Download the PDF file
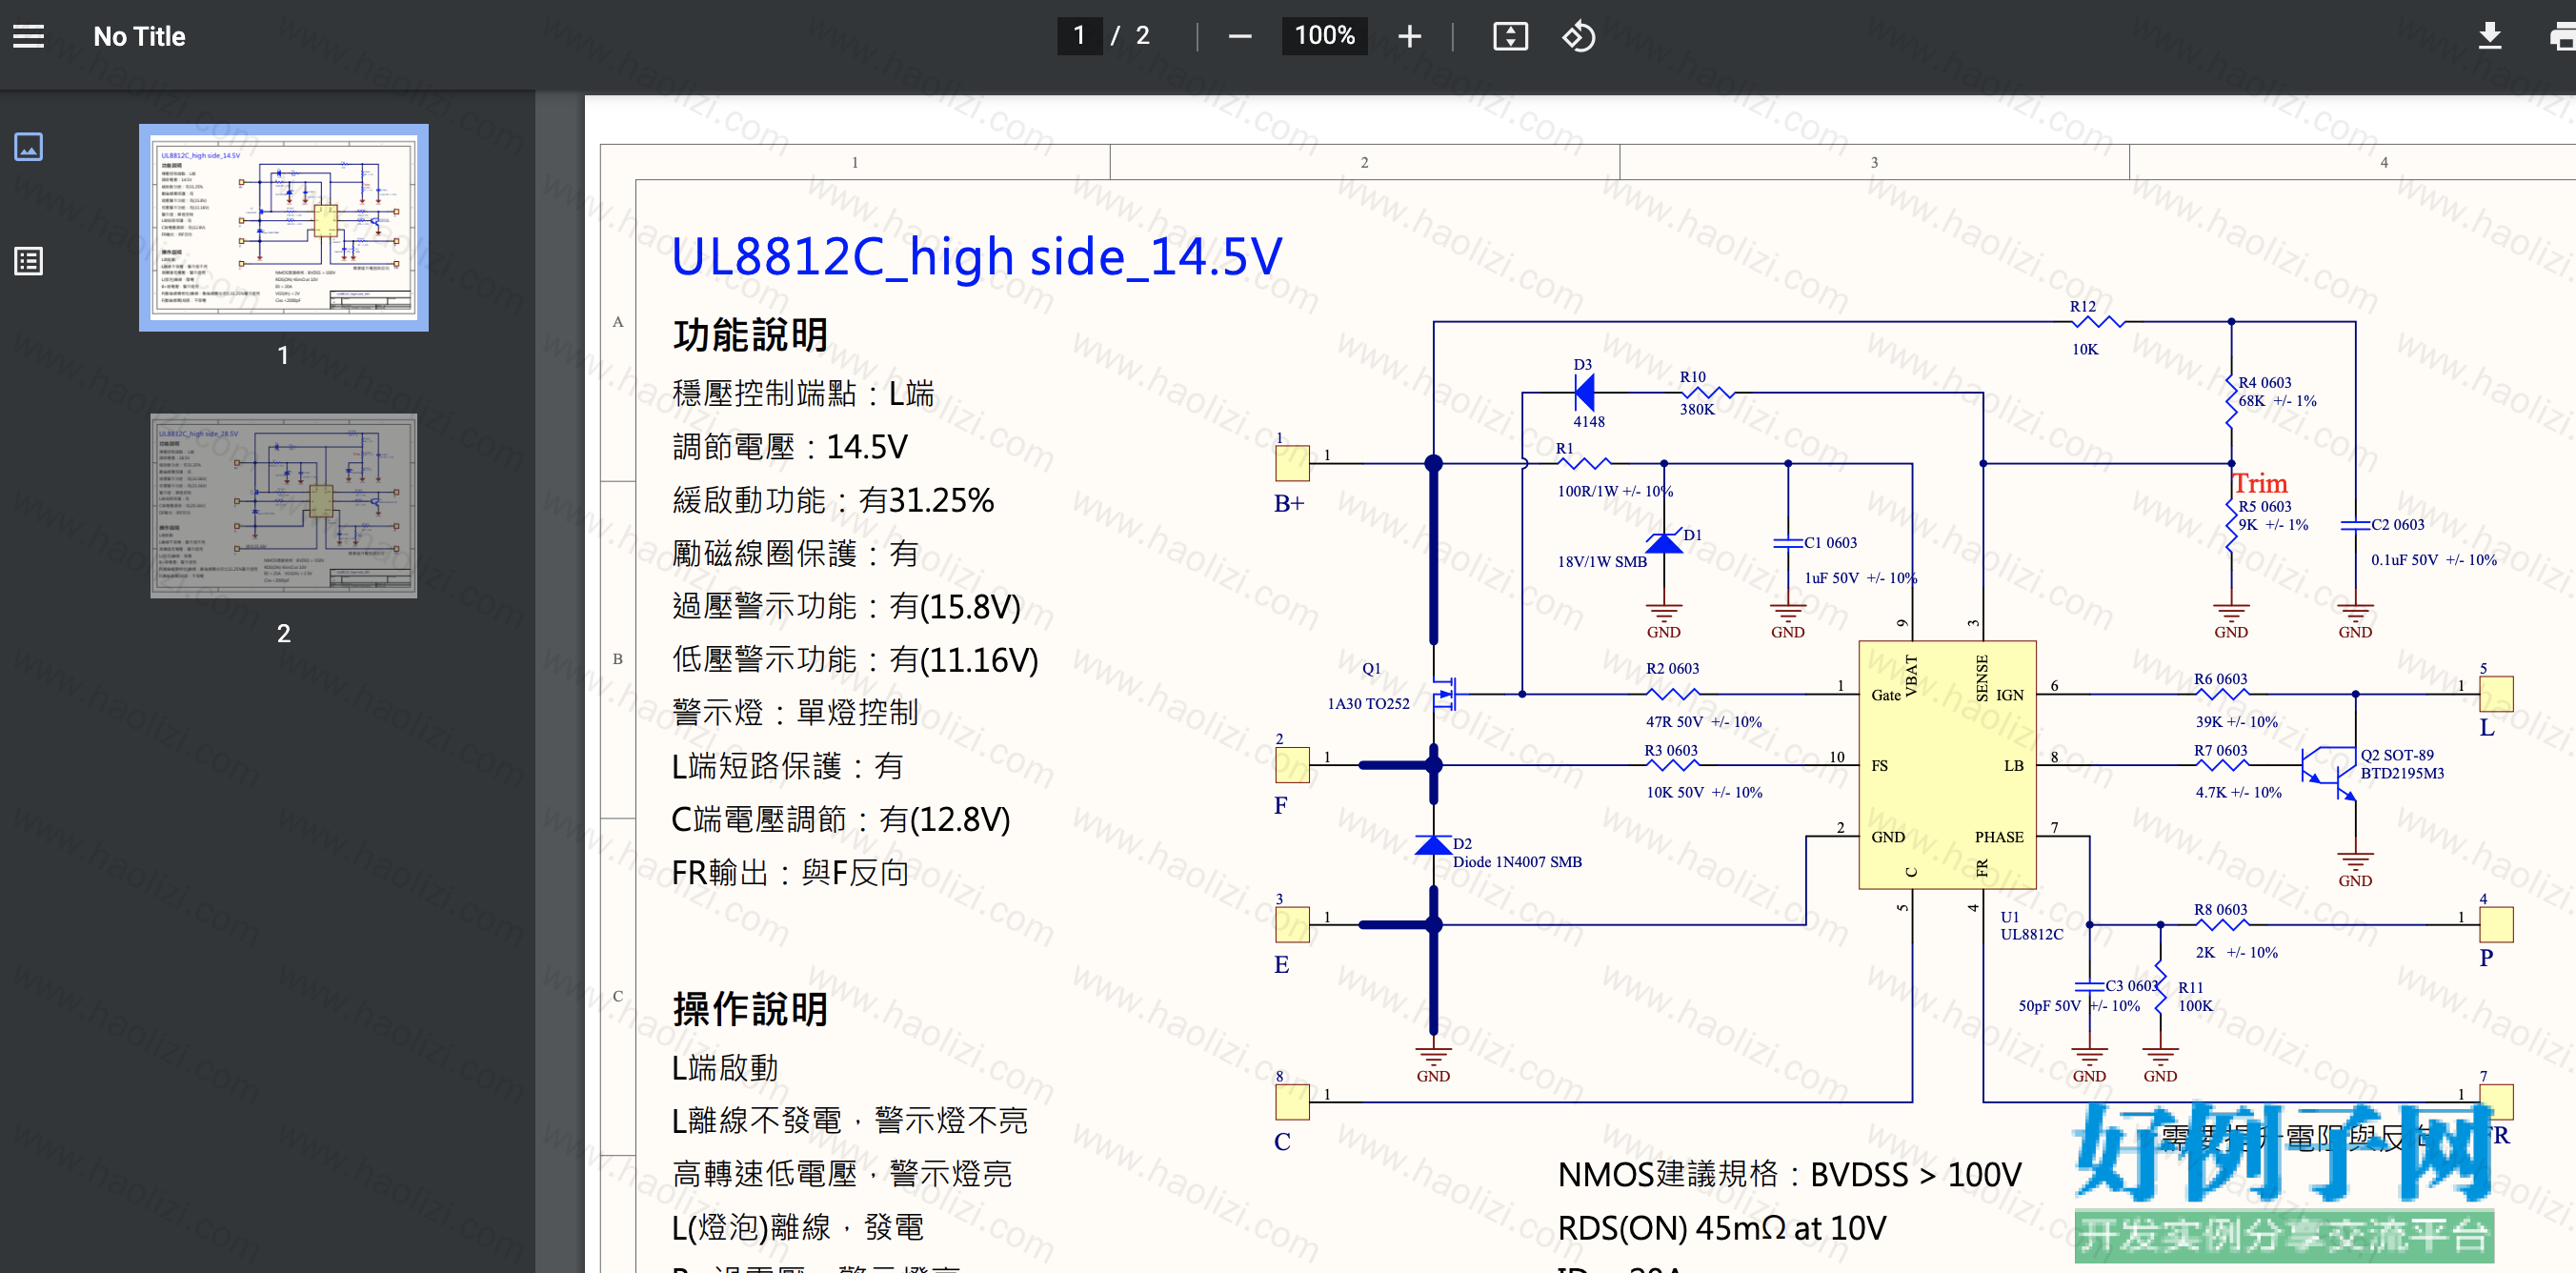This screenshot has width=2576, height=1273. (x=2490, y=36)
